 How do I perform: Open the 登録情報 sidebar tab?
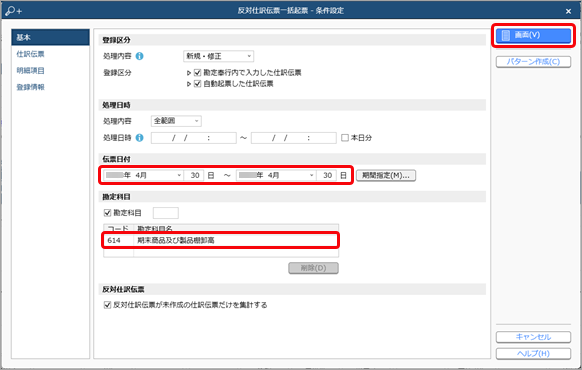[x=30, y=87]
